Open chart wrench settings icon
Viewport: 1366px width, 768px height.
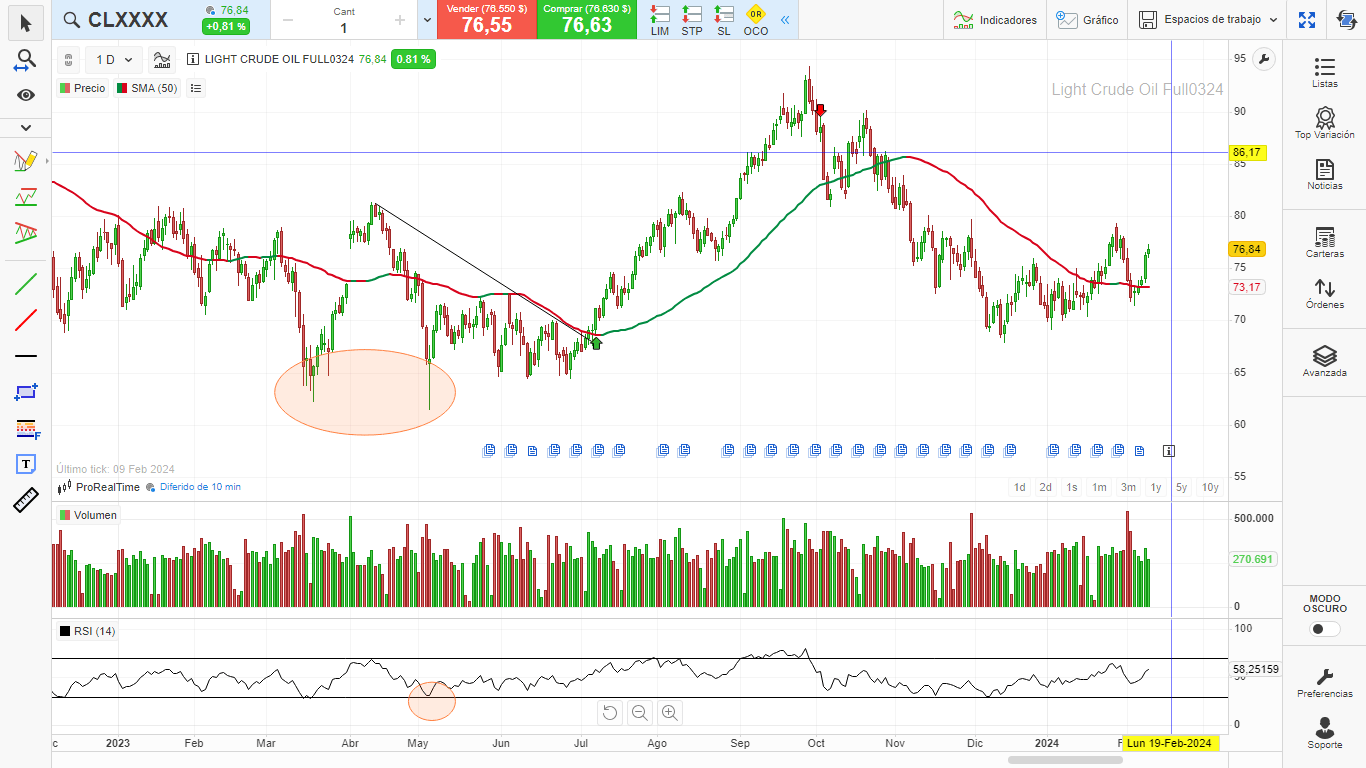point(1264,59)
